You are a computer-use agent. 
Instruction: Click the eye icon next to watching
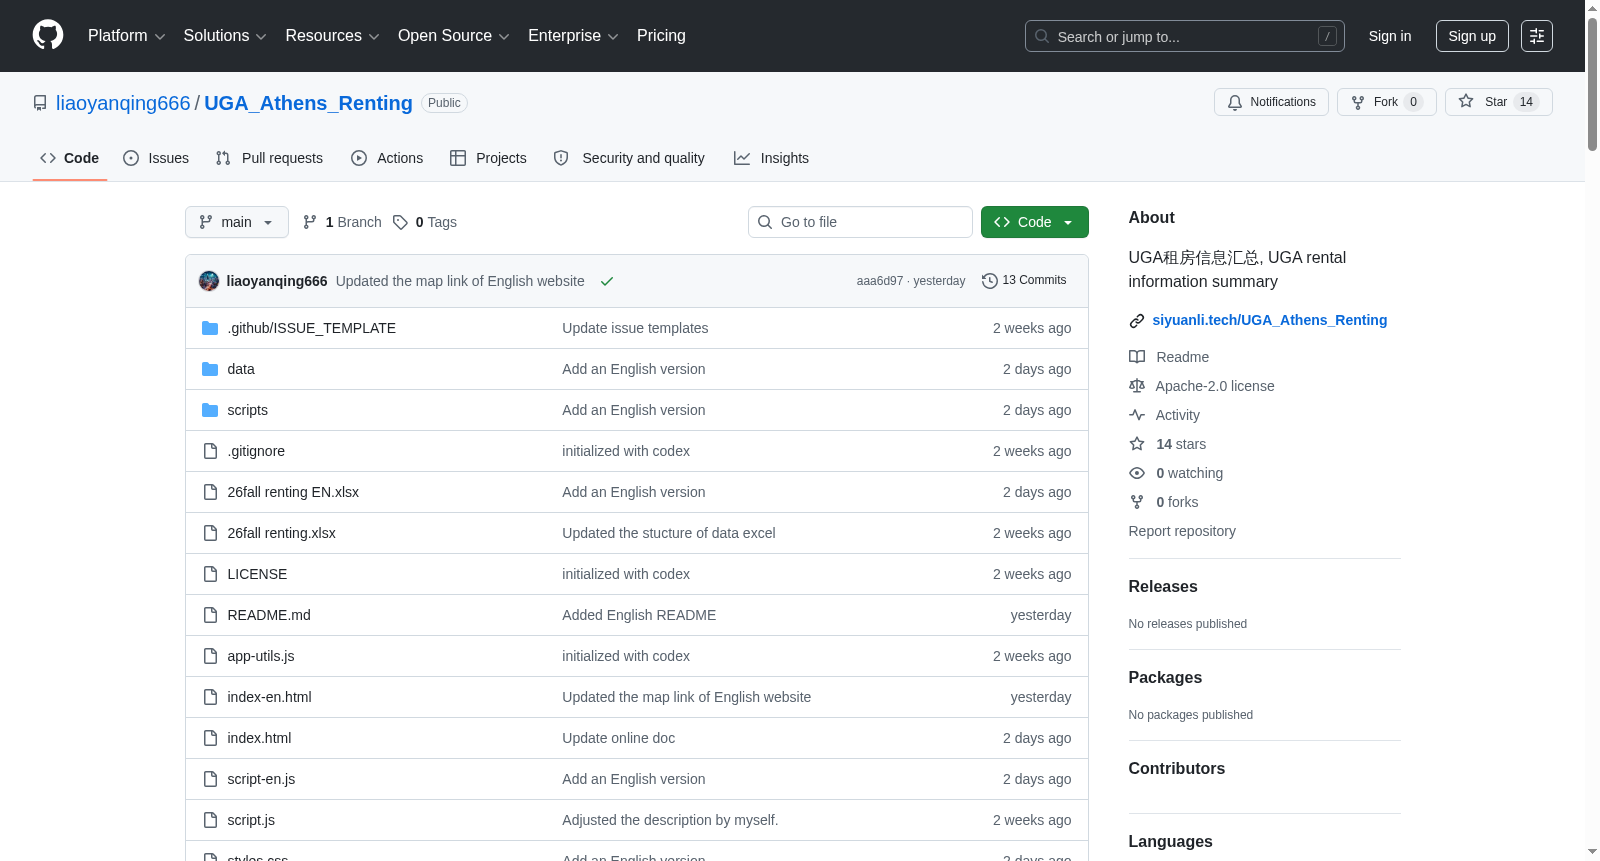[x=1137, y=473]
